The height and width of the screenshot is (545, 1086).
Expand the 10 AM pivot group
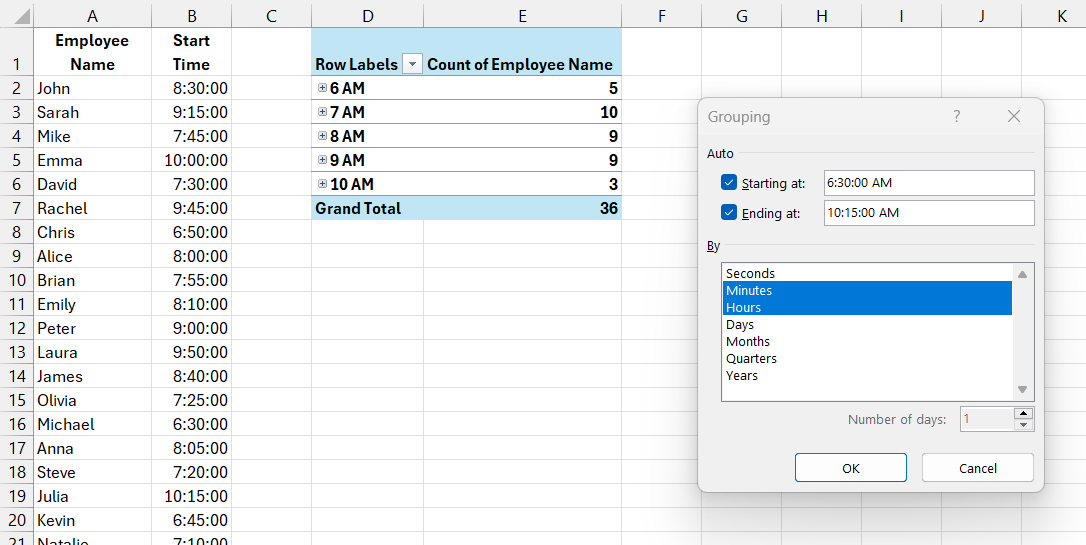tap(322, 184)
